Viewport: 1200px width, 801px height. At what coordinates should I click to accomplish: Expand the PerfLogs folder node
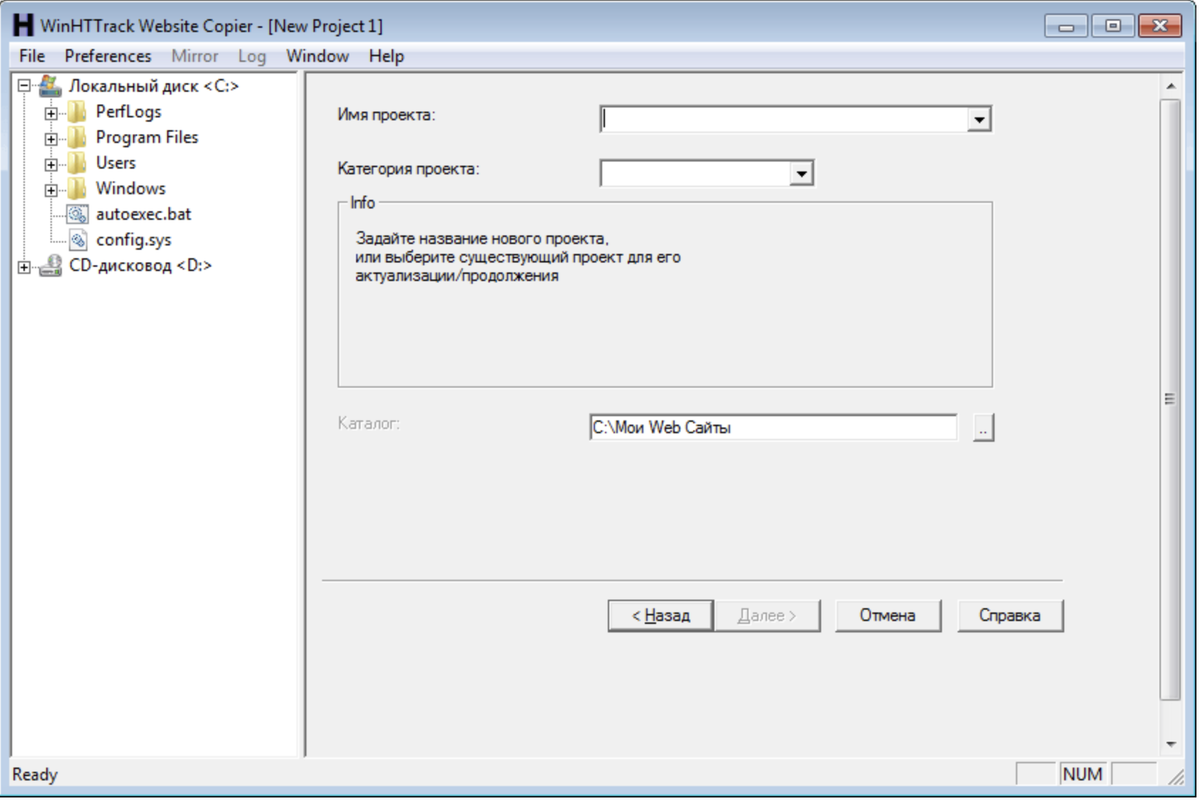[x=51, y=113]
